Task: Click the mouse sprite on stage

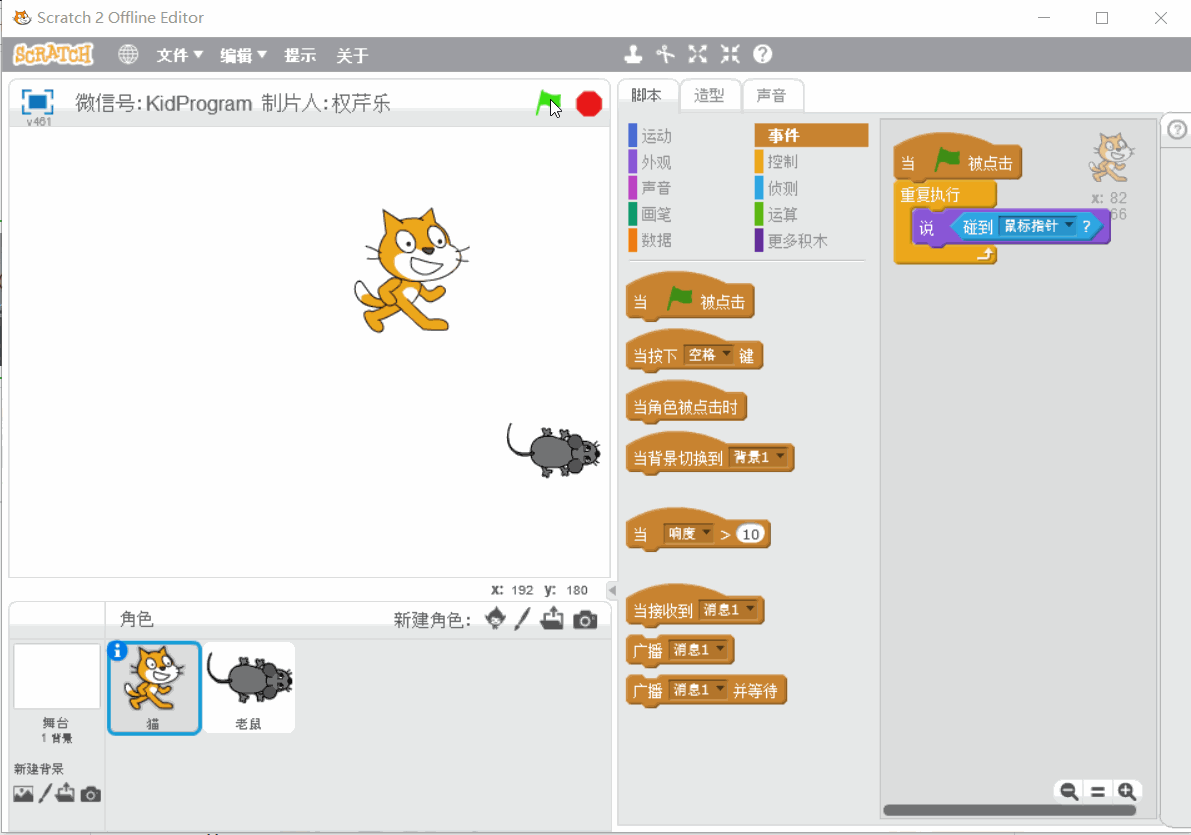Action: (x=554, y=451)
